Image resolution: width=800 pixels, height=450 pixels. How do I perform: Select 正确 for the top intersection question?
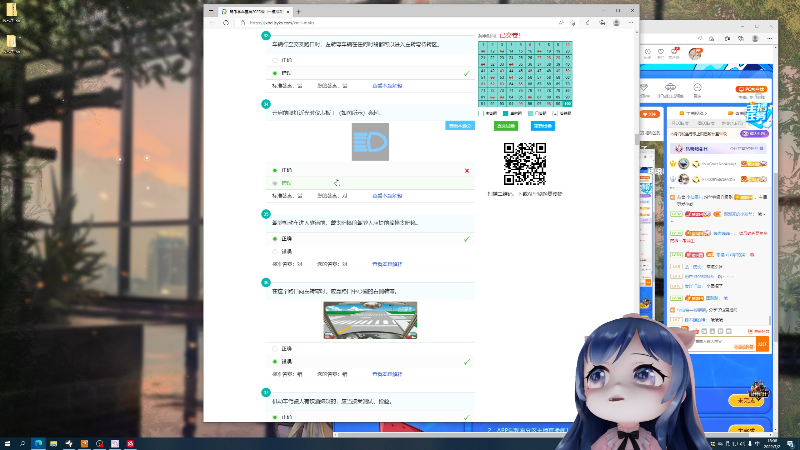275,60
